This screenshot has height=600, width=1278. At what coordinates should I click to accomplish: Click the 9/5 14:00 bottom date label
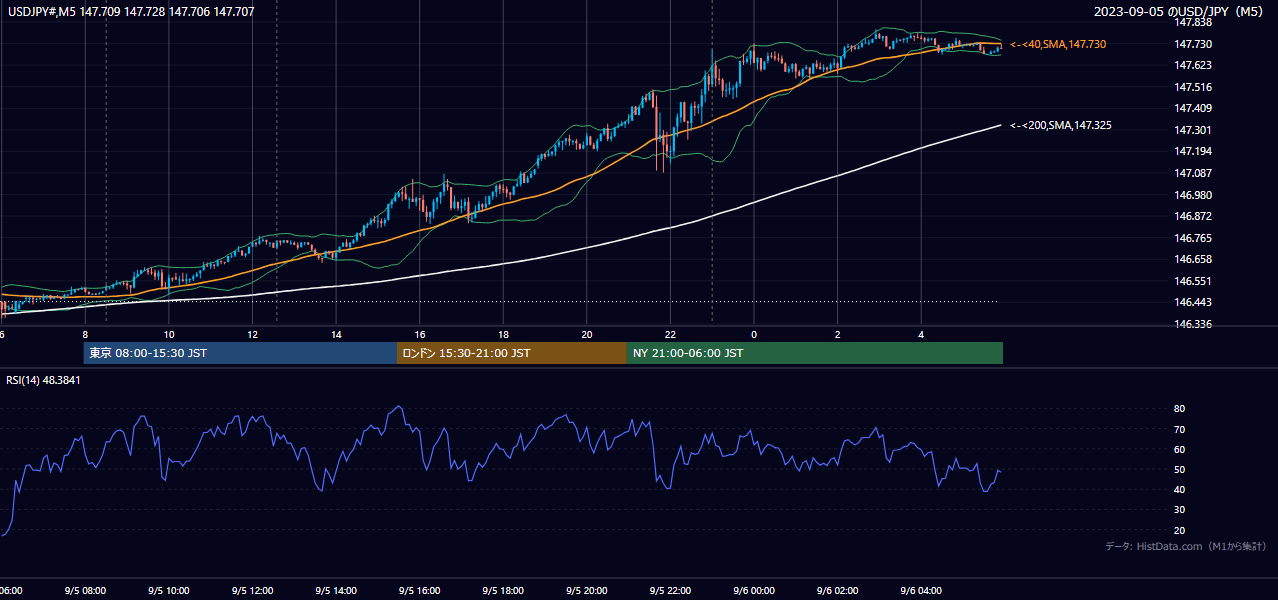[335, 591]
